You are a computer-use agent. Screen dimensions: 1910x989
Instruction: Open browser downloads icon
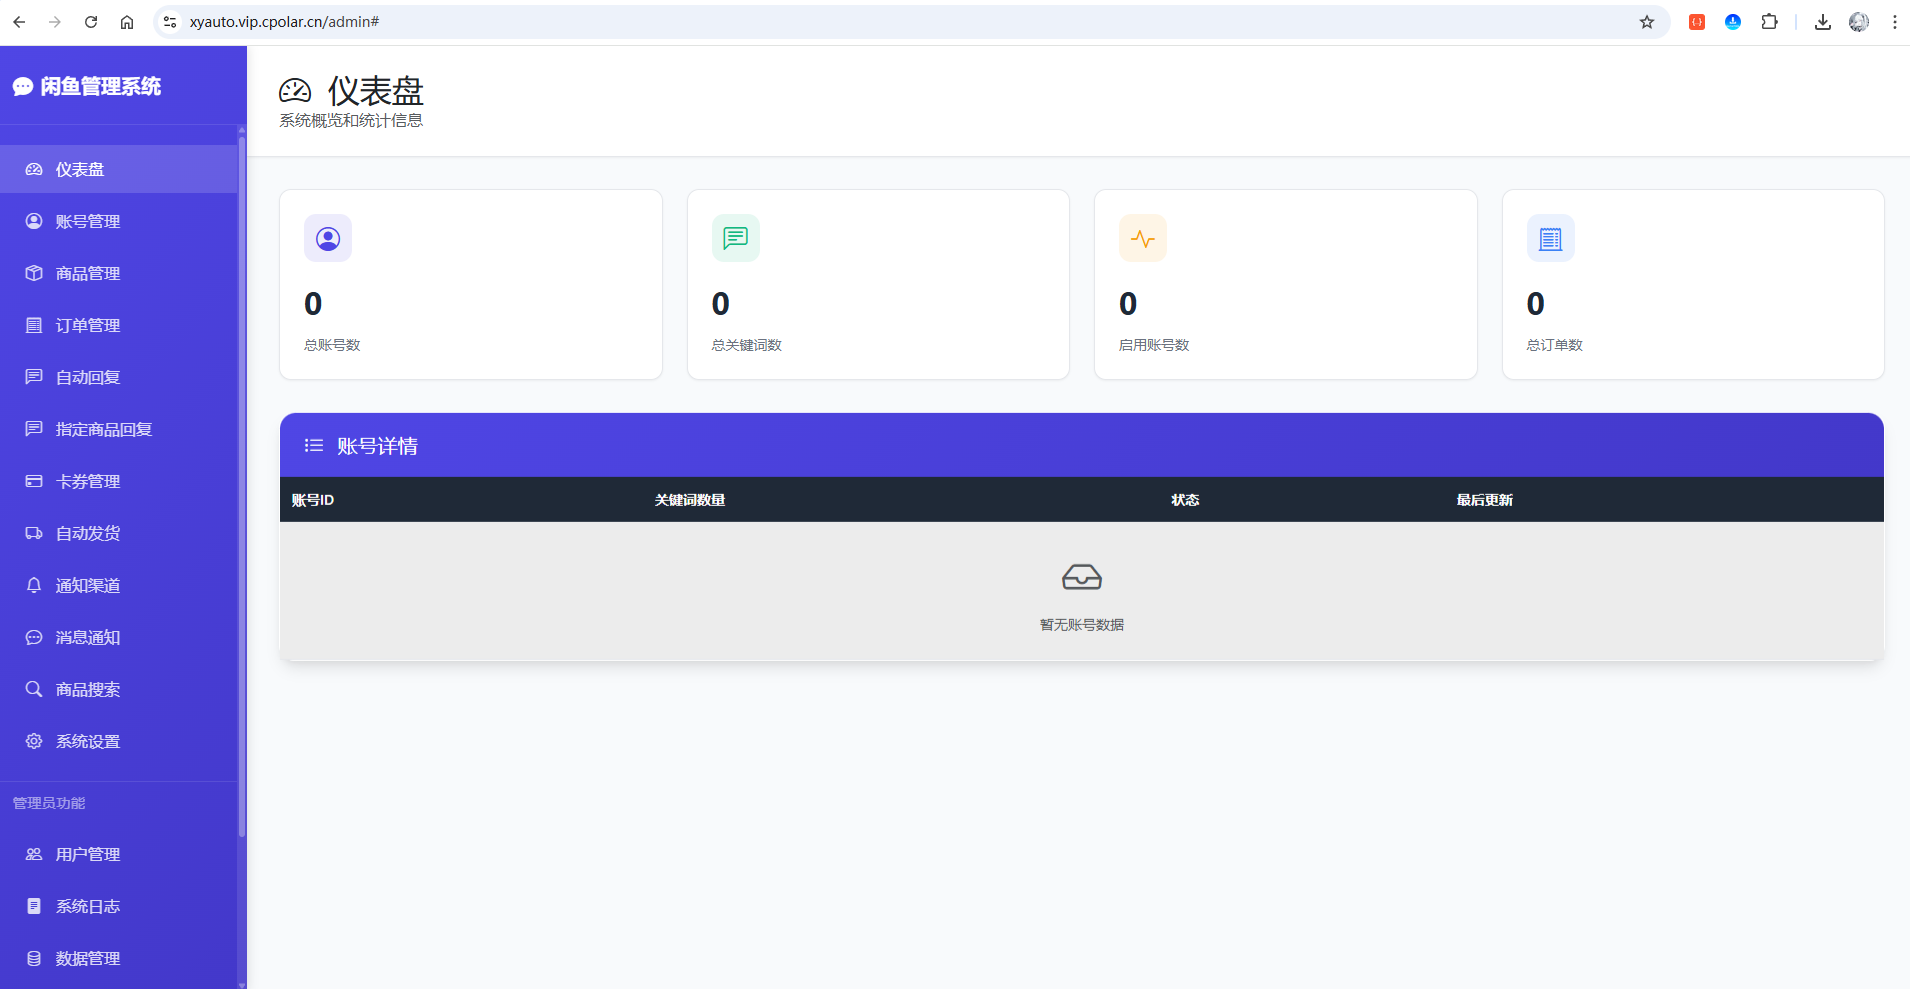pos(1823,22)
